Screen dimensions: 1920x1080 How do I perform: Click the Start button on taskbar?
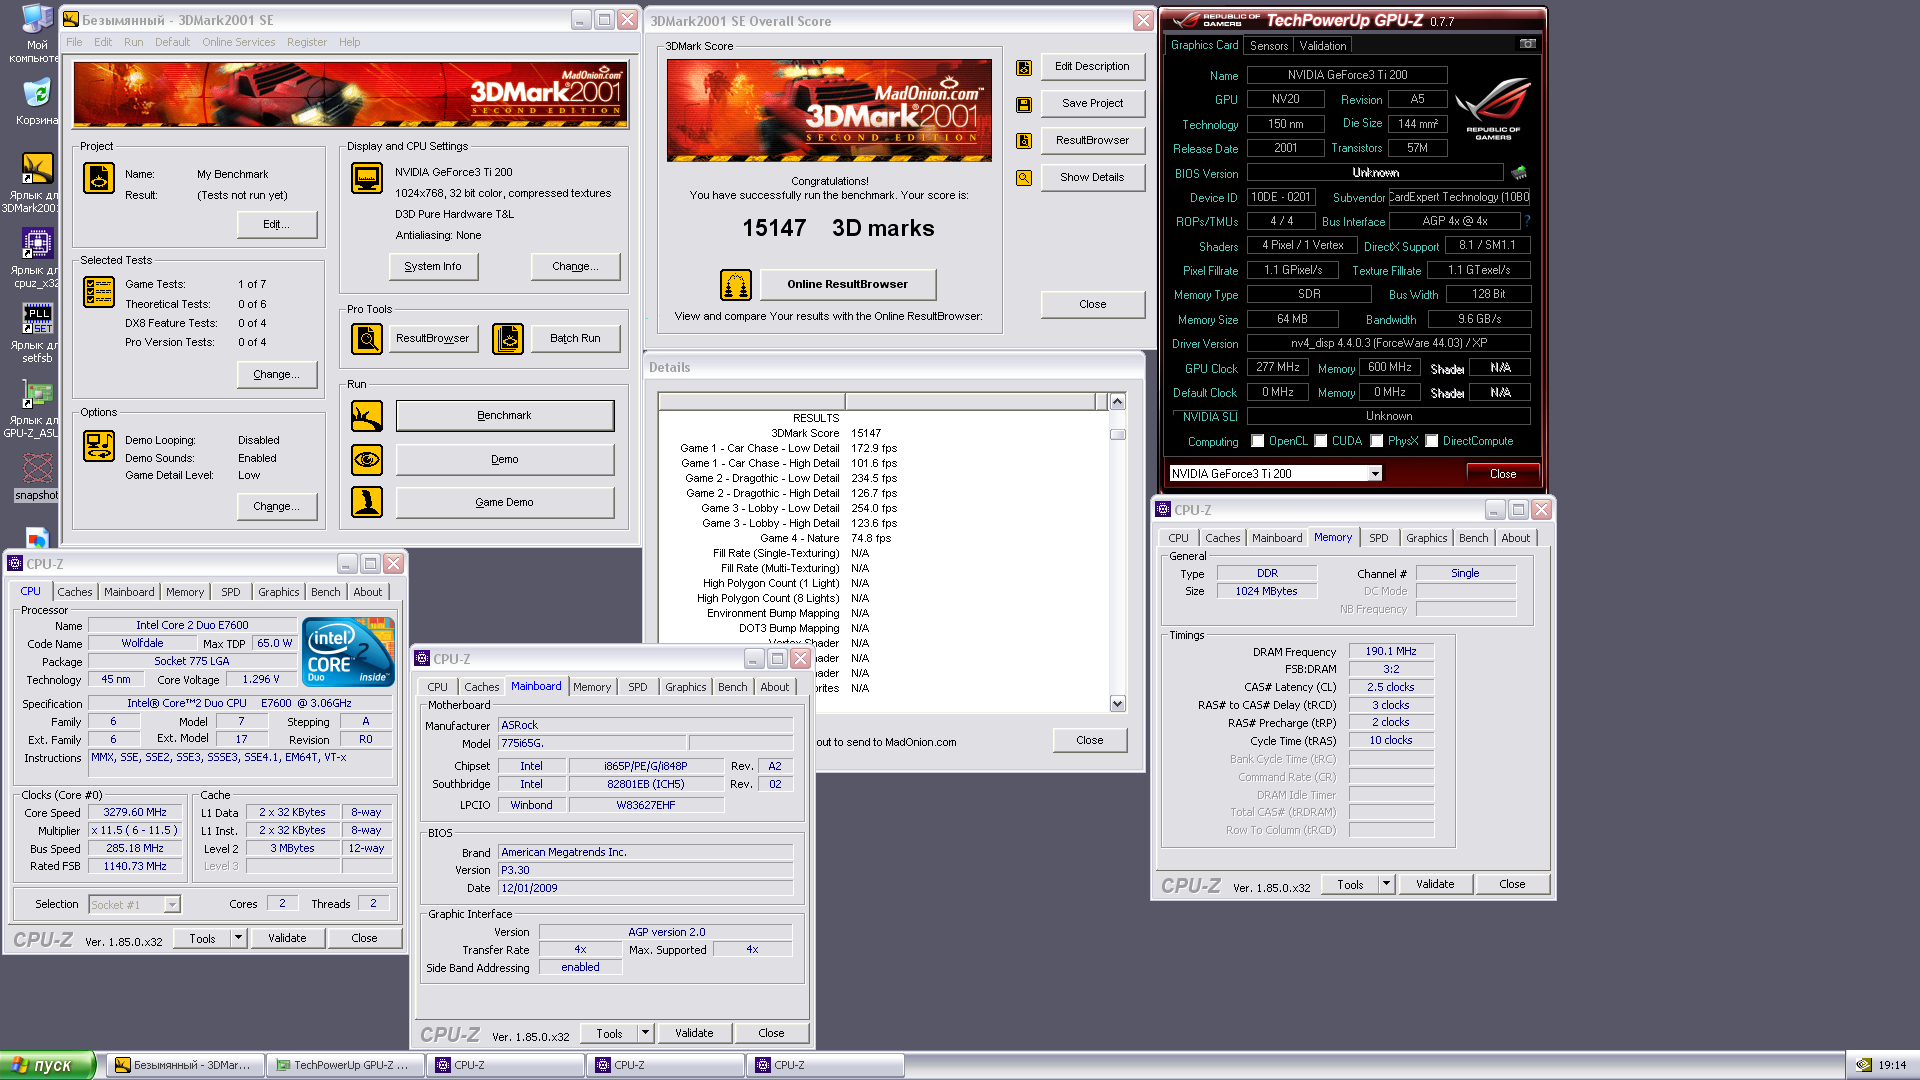(x=47, y=1065)
